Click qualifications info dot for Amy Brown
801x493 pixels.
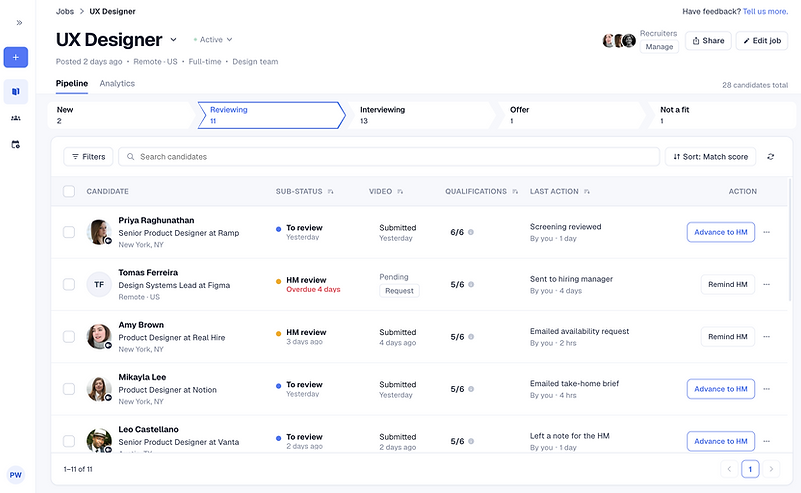click(471, 337)
